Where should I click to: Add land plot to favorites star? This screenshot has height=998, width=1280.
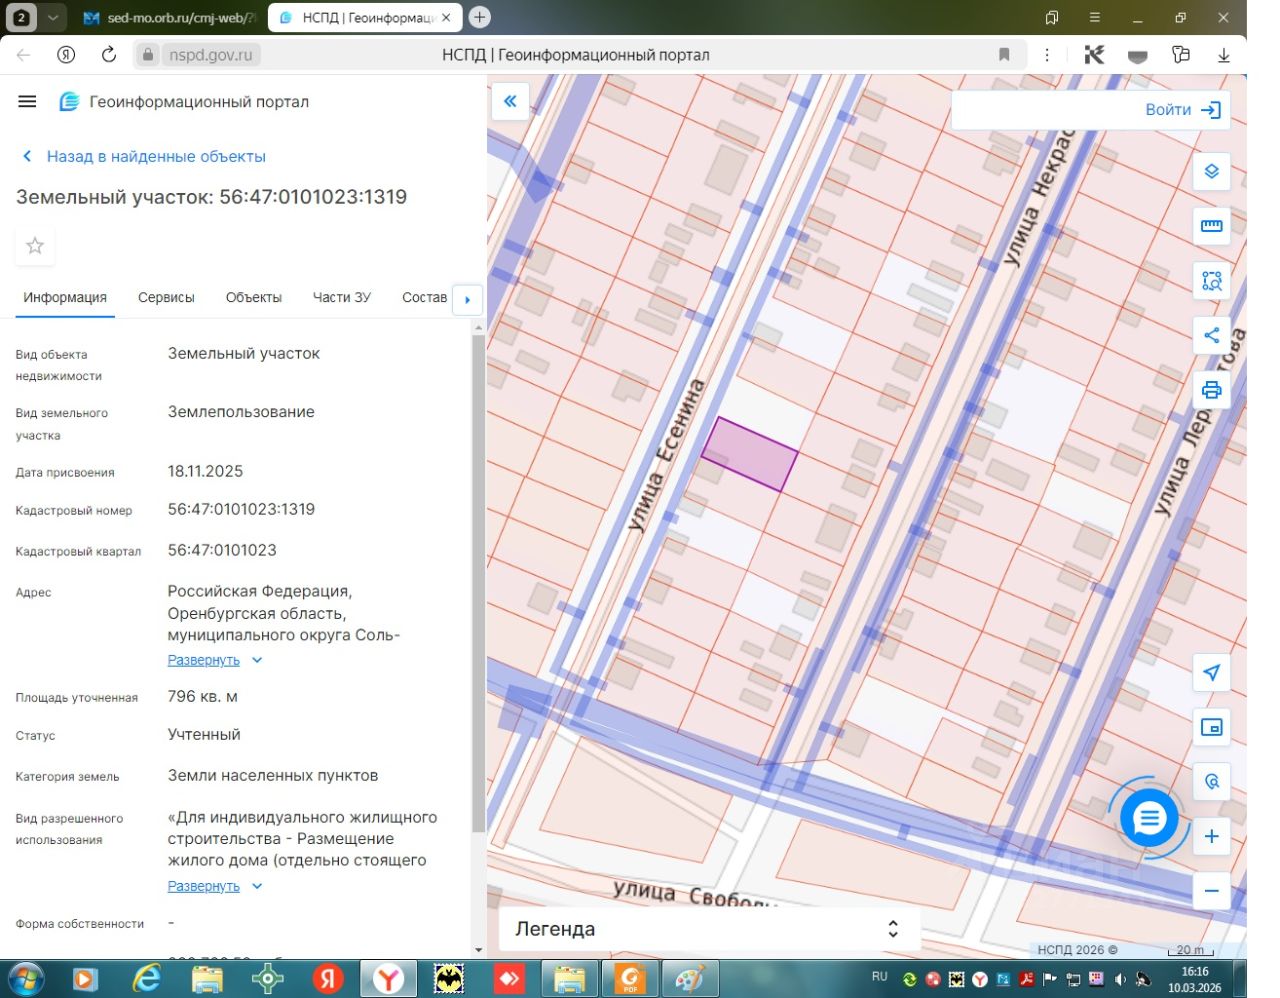click(35, 246)
